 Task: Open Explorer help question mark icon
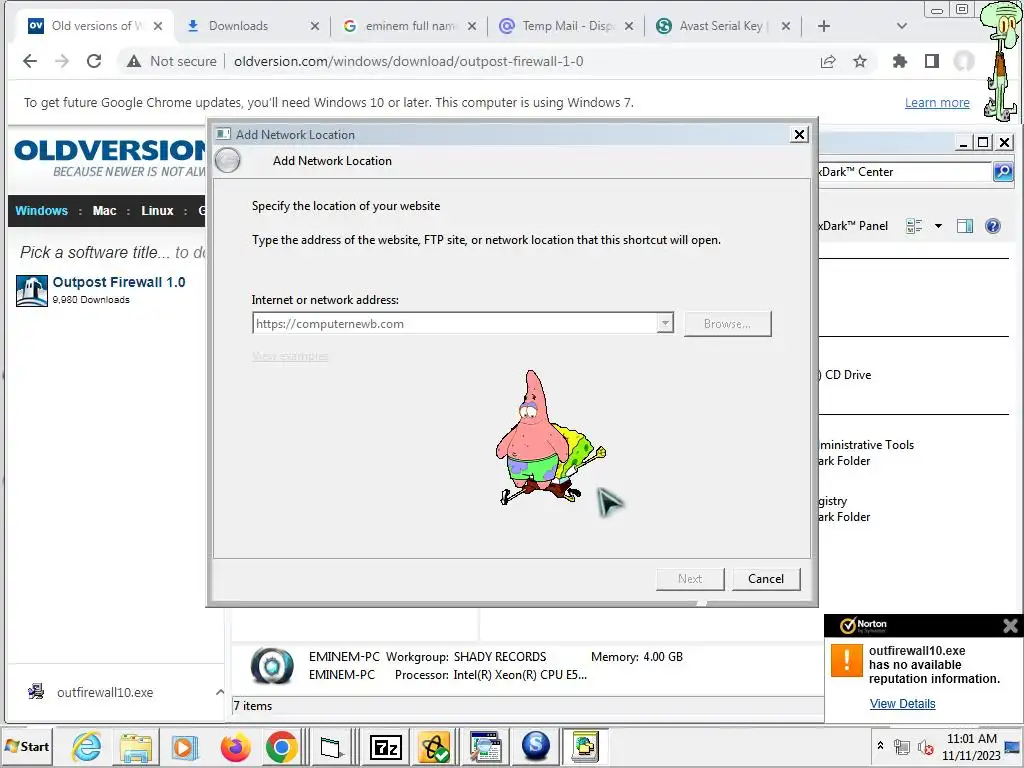(993, 226)
